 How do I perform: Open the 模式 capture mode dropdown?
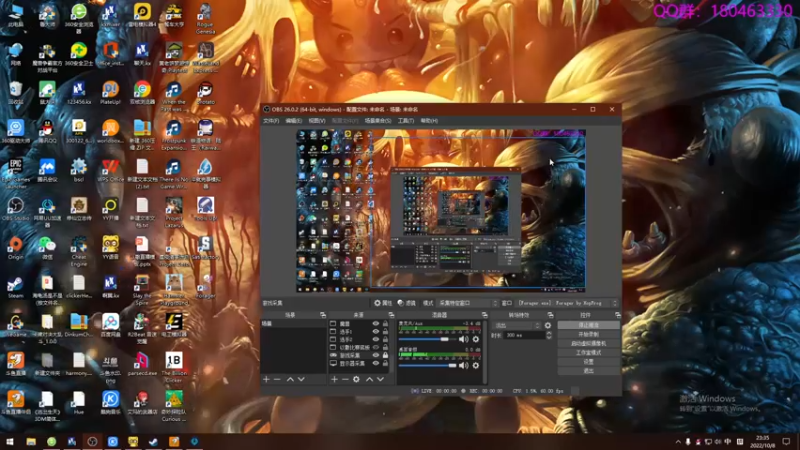pyautogui.click(x=467, y=303)
